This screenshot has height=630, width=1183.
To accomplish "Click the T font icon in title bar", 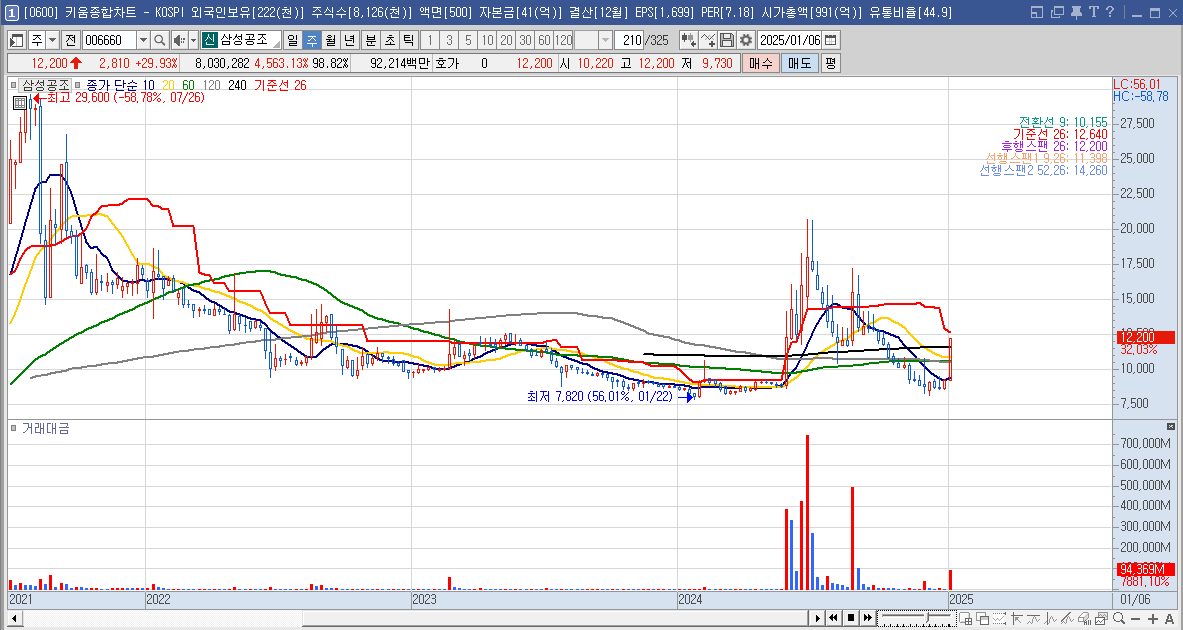I will [x=1093, y=12].
